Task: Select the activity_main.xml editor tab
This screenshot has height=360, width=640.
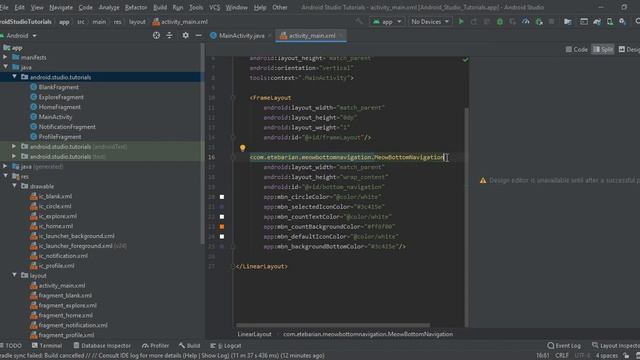Action: click(x=312, y=36)
